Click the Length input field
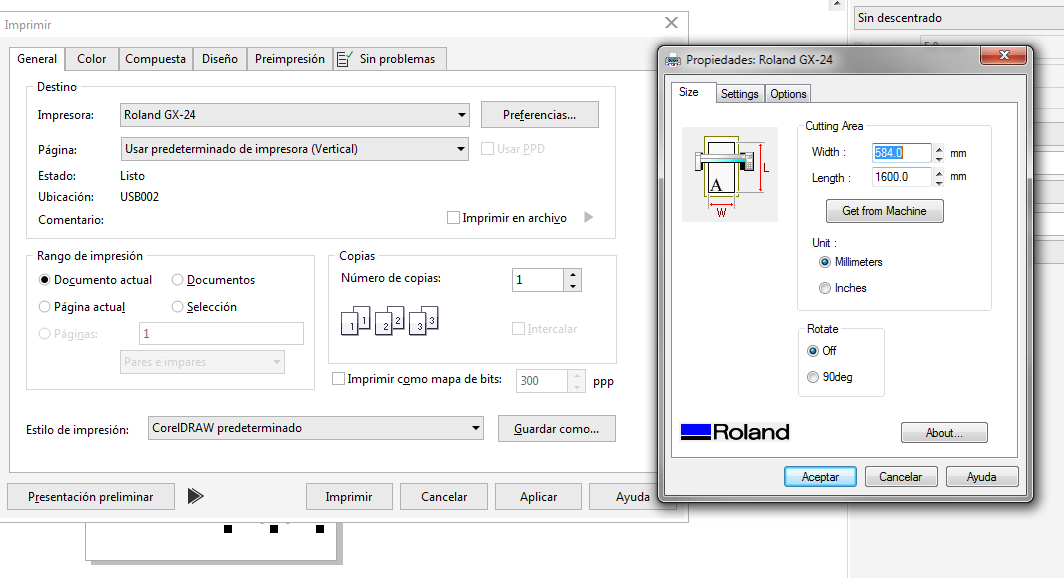Screen dimensions: 1064x578 click(902, 177)
